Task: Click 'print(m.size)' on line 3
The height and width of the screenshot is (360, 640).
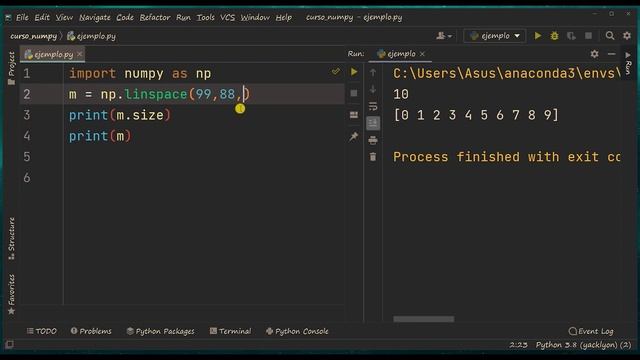Action: tap(120, 115)
